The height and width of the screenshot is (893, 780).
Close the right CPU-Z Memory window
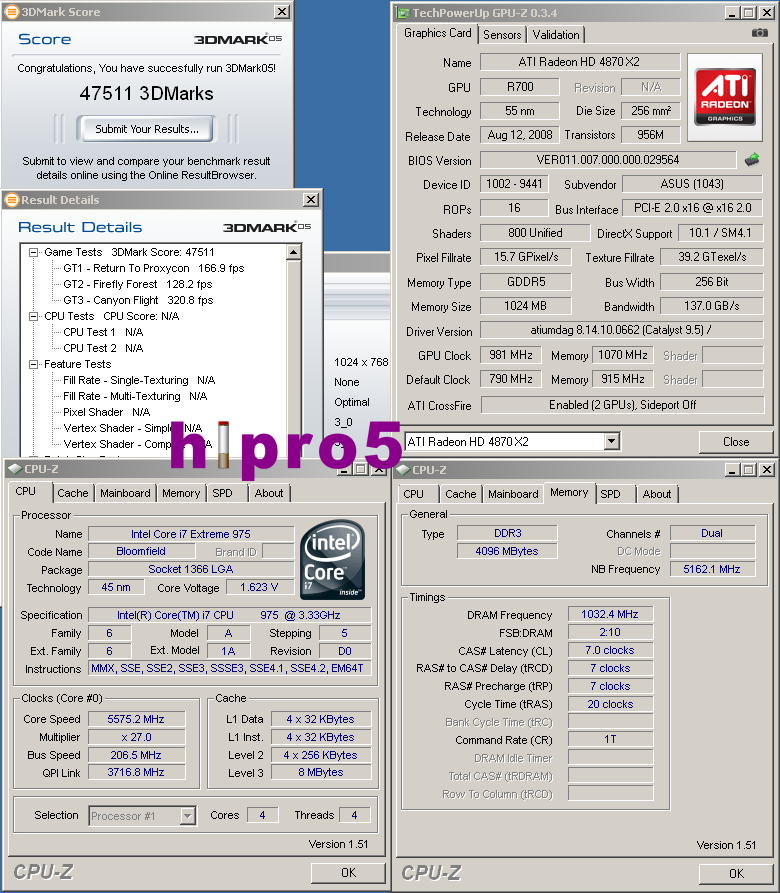[x=767, y=469]
